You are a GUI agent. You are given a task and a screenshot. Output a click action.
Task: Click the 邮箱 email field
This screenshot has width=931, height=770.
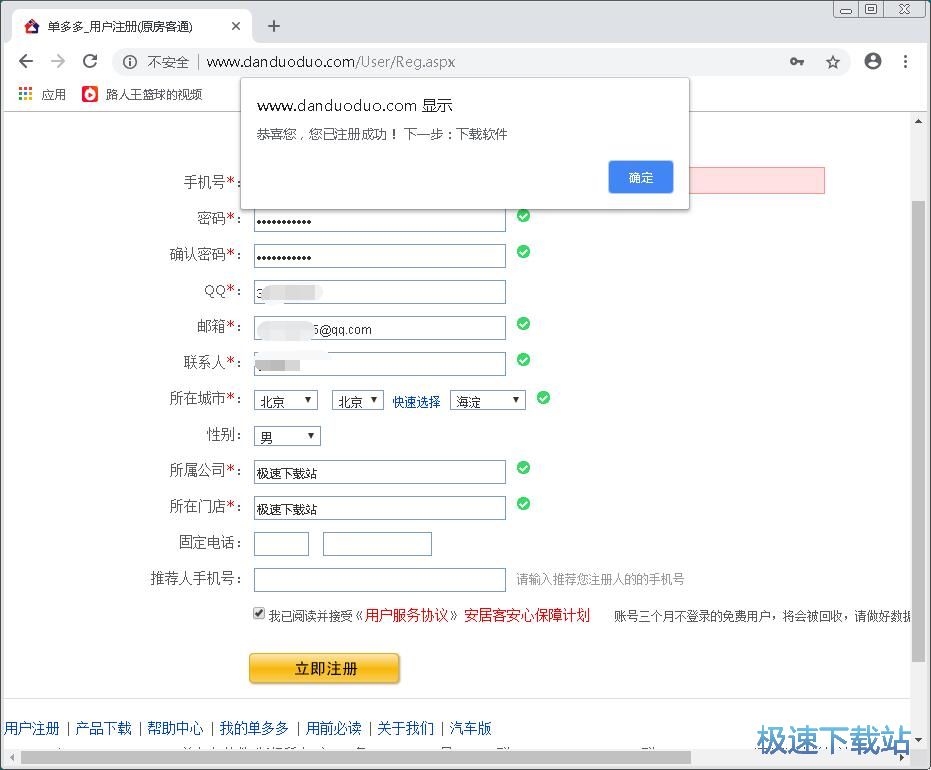380,328
